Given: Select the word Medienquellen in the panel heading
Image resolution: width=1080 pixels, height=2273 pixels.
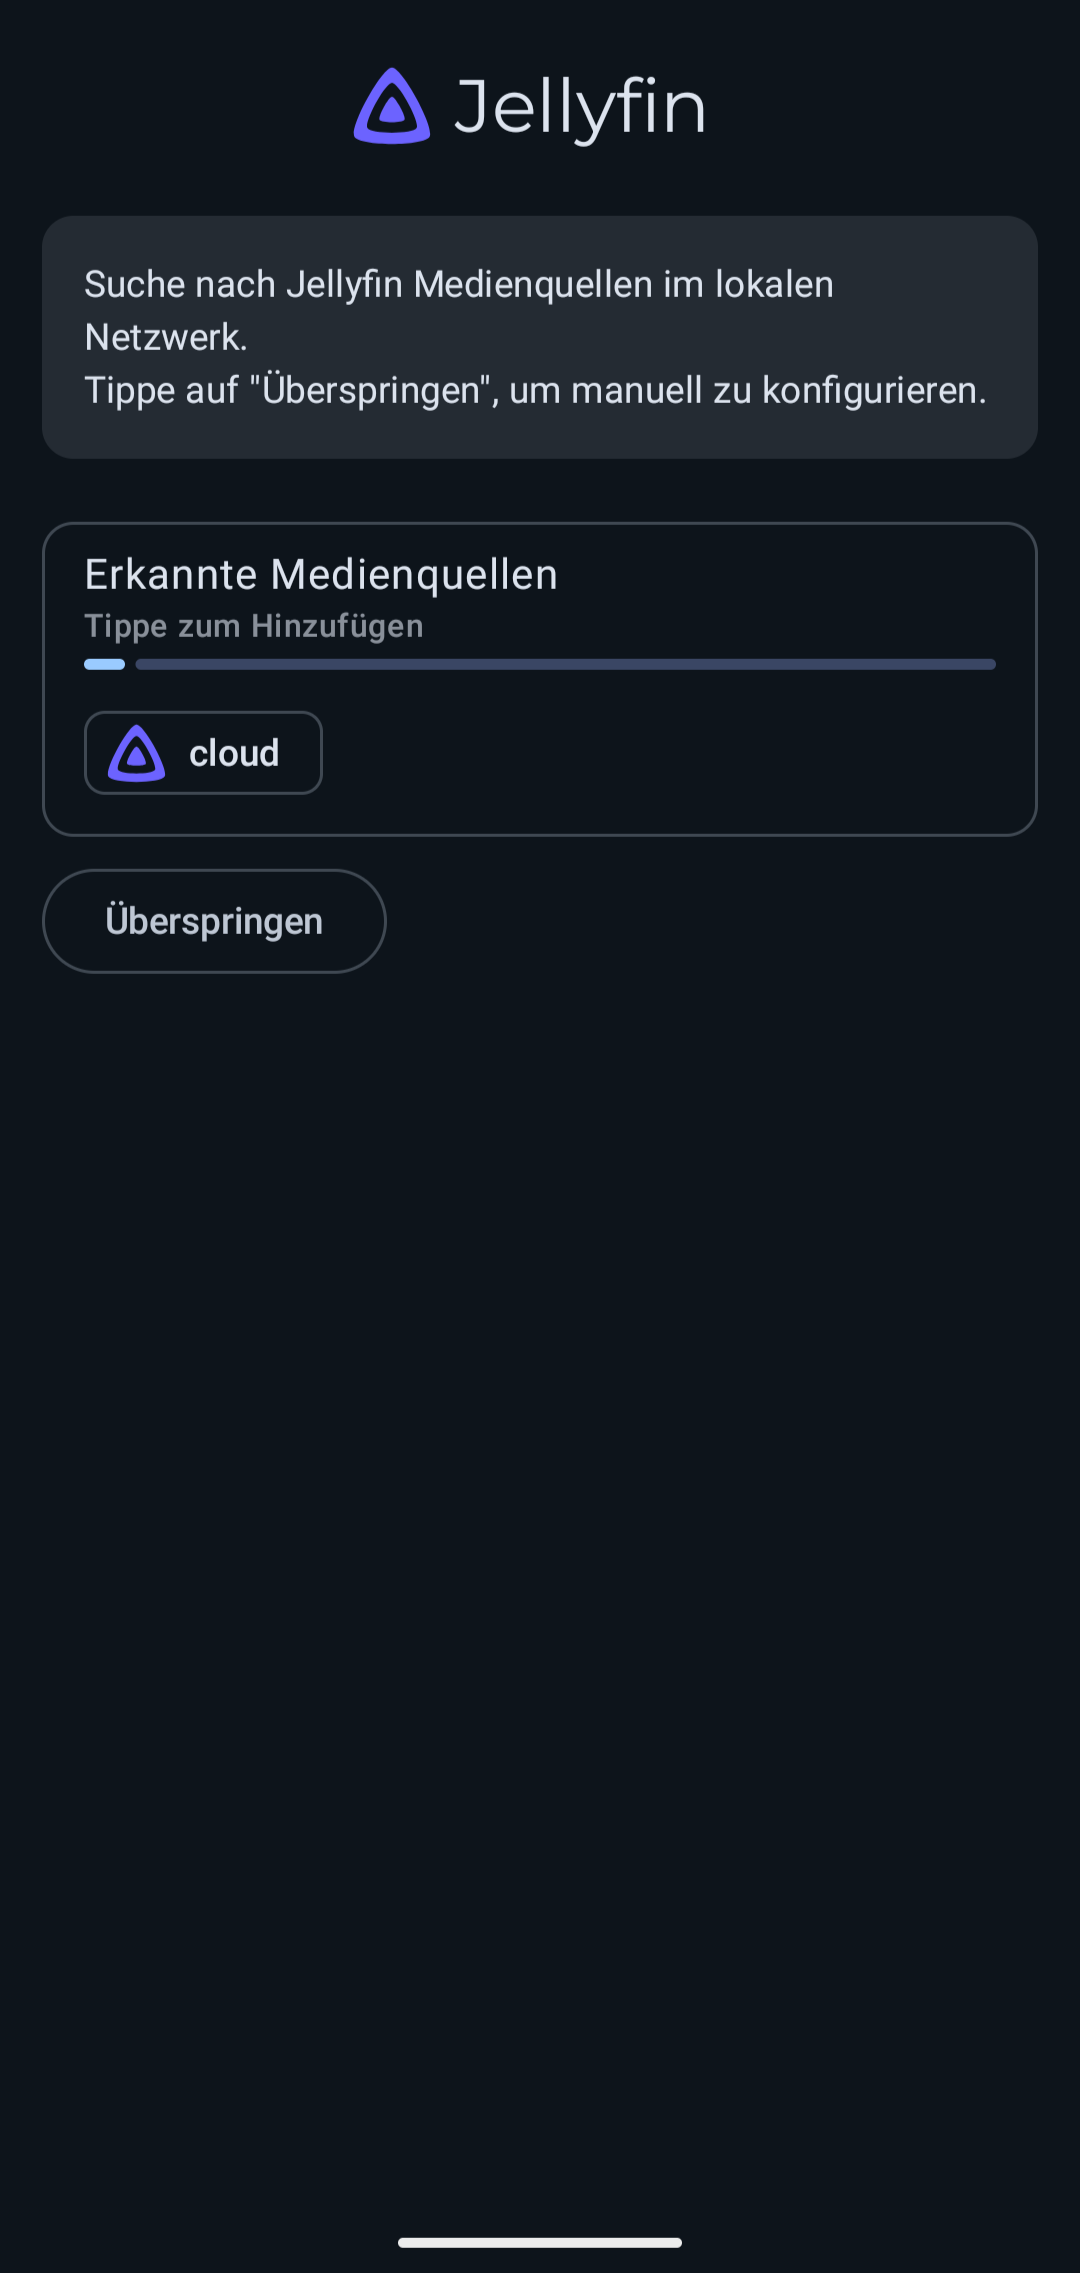Looking at the screenshot, I should tap(414, 575).
